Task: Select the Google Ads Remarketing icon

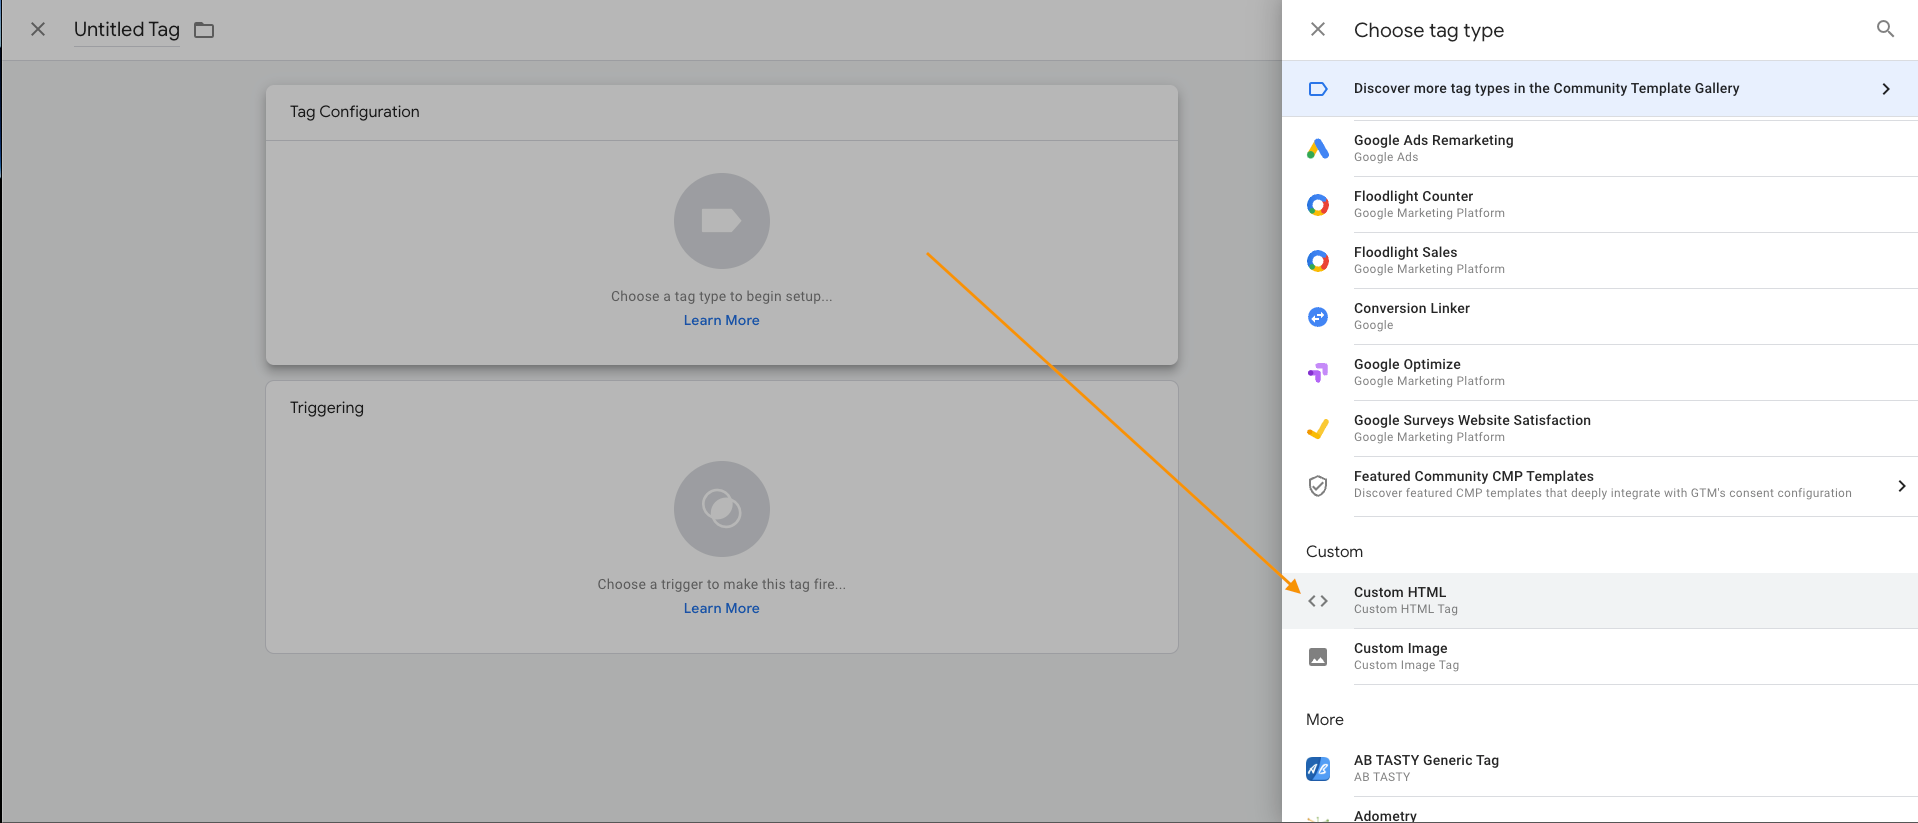Action: click(1318, 149)
